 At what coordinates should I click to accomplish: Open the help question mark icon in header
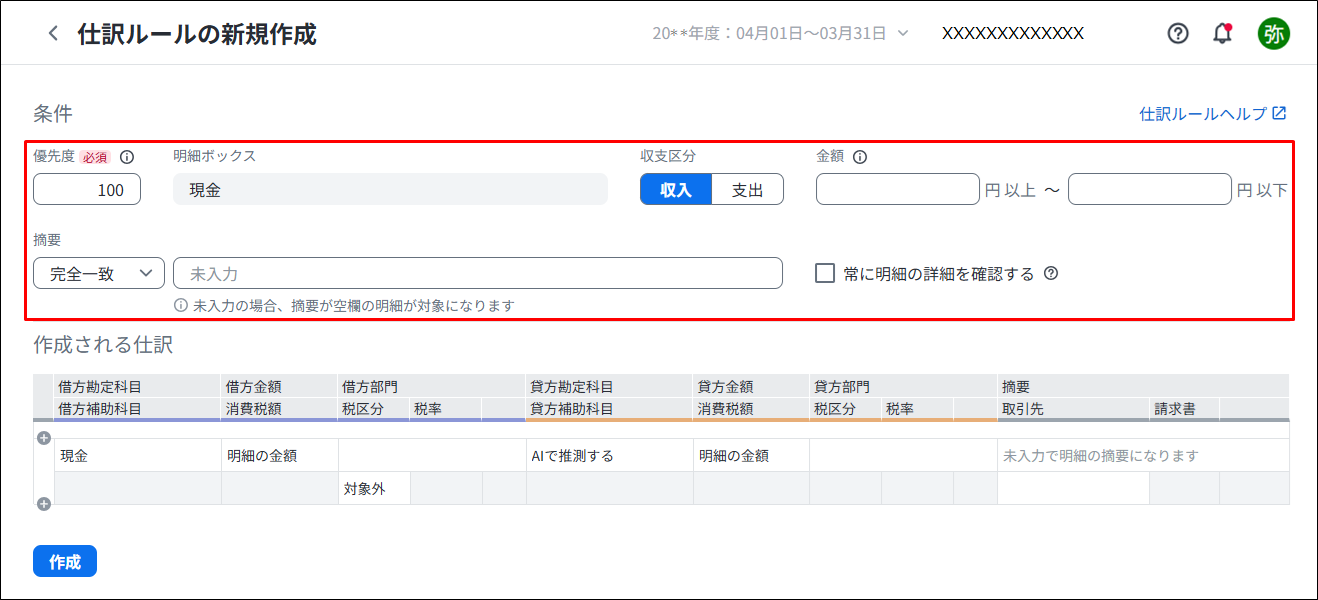pos(1178,33)
